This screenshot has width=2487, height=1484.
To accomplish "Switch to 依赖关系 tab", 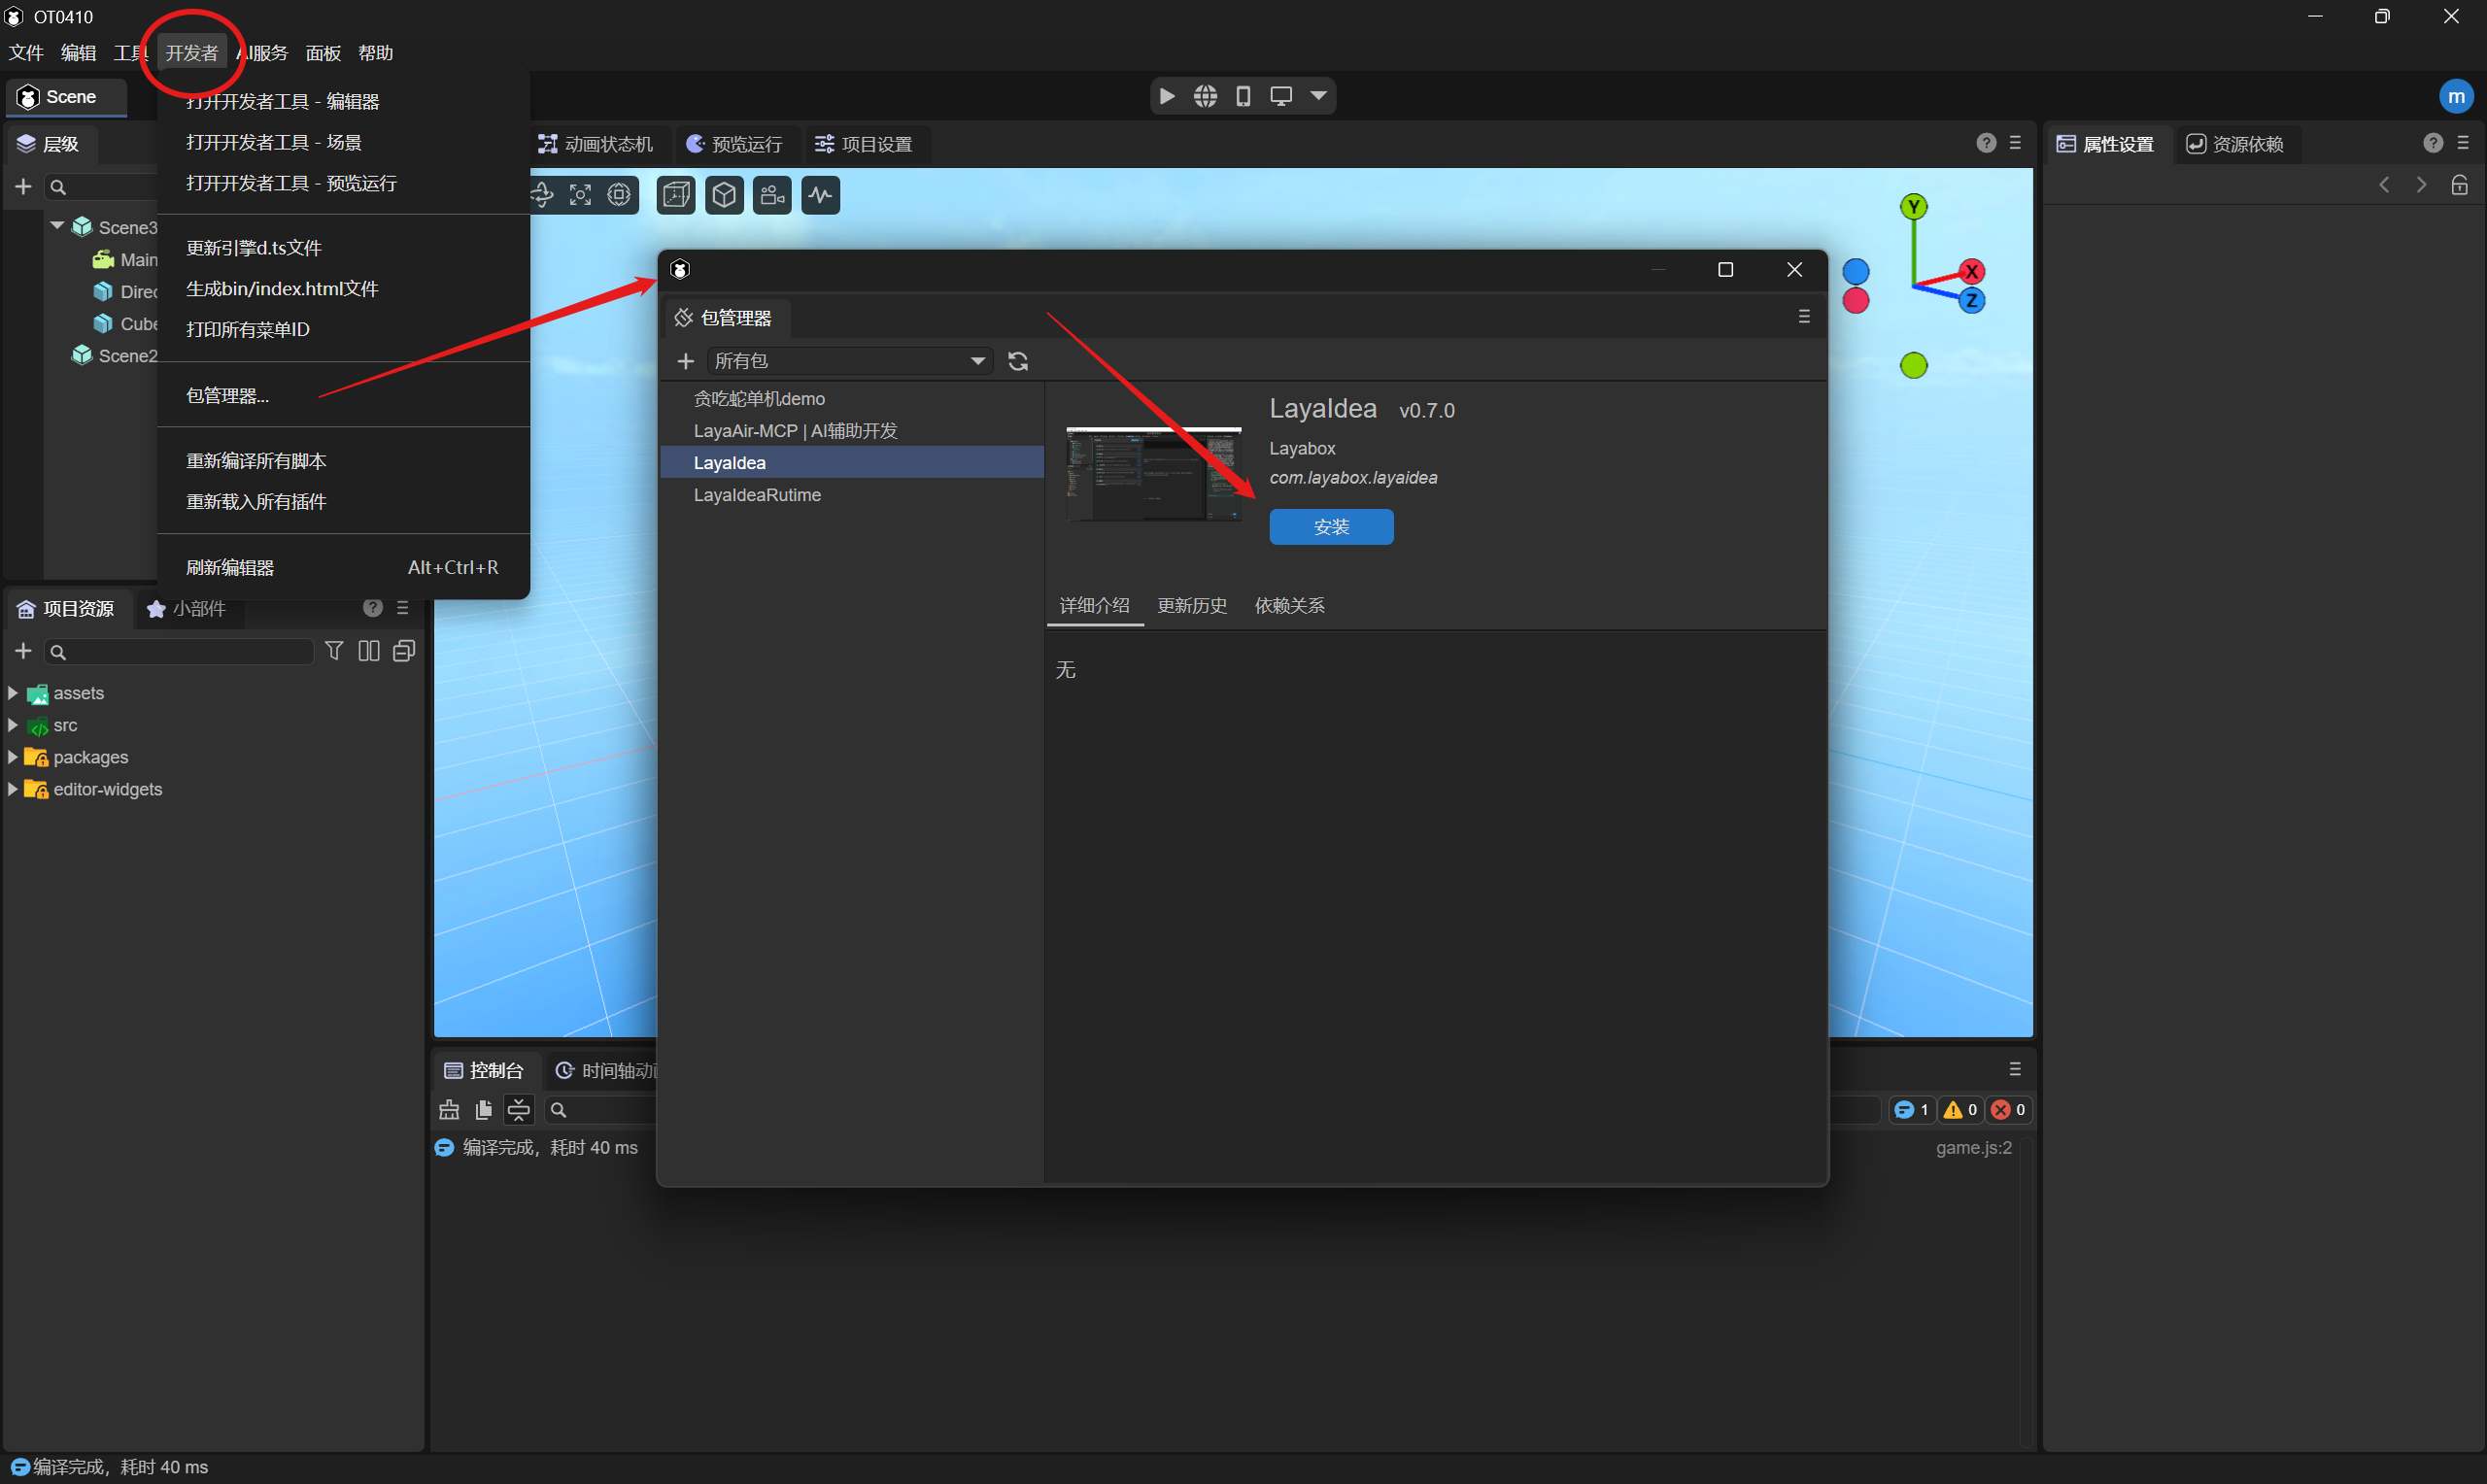I will (1289, 606).
